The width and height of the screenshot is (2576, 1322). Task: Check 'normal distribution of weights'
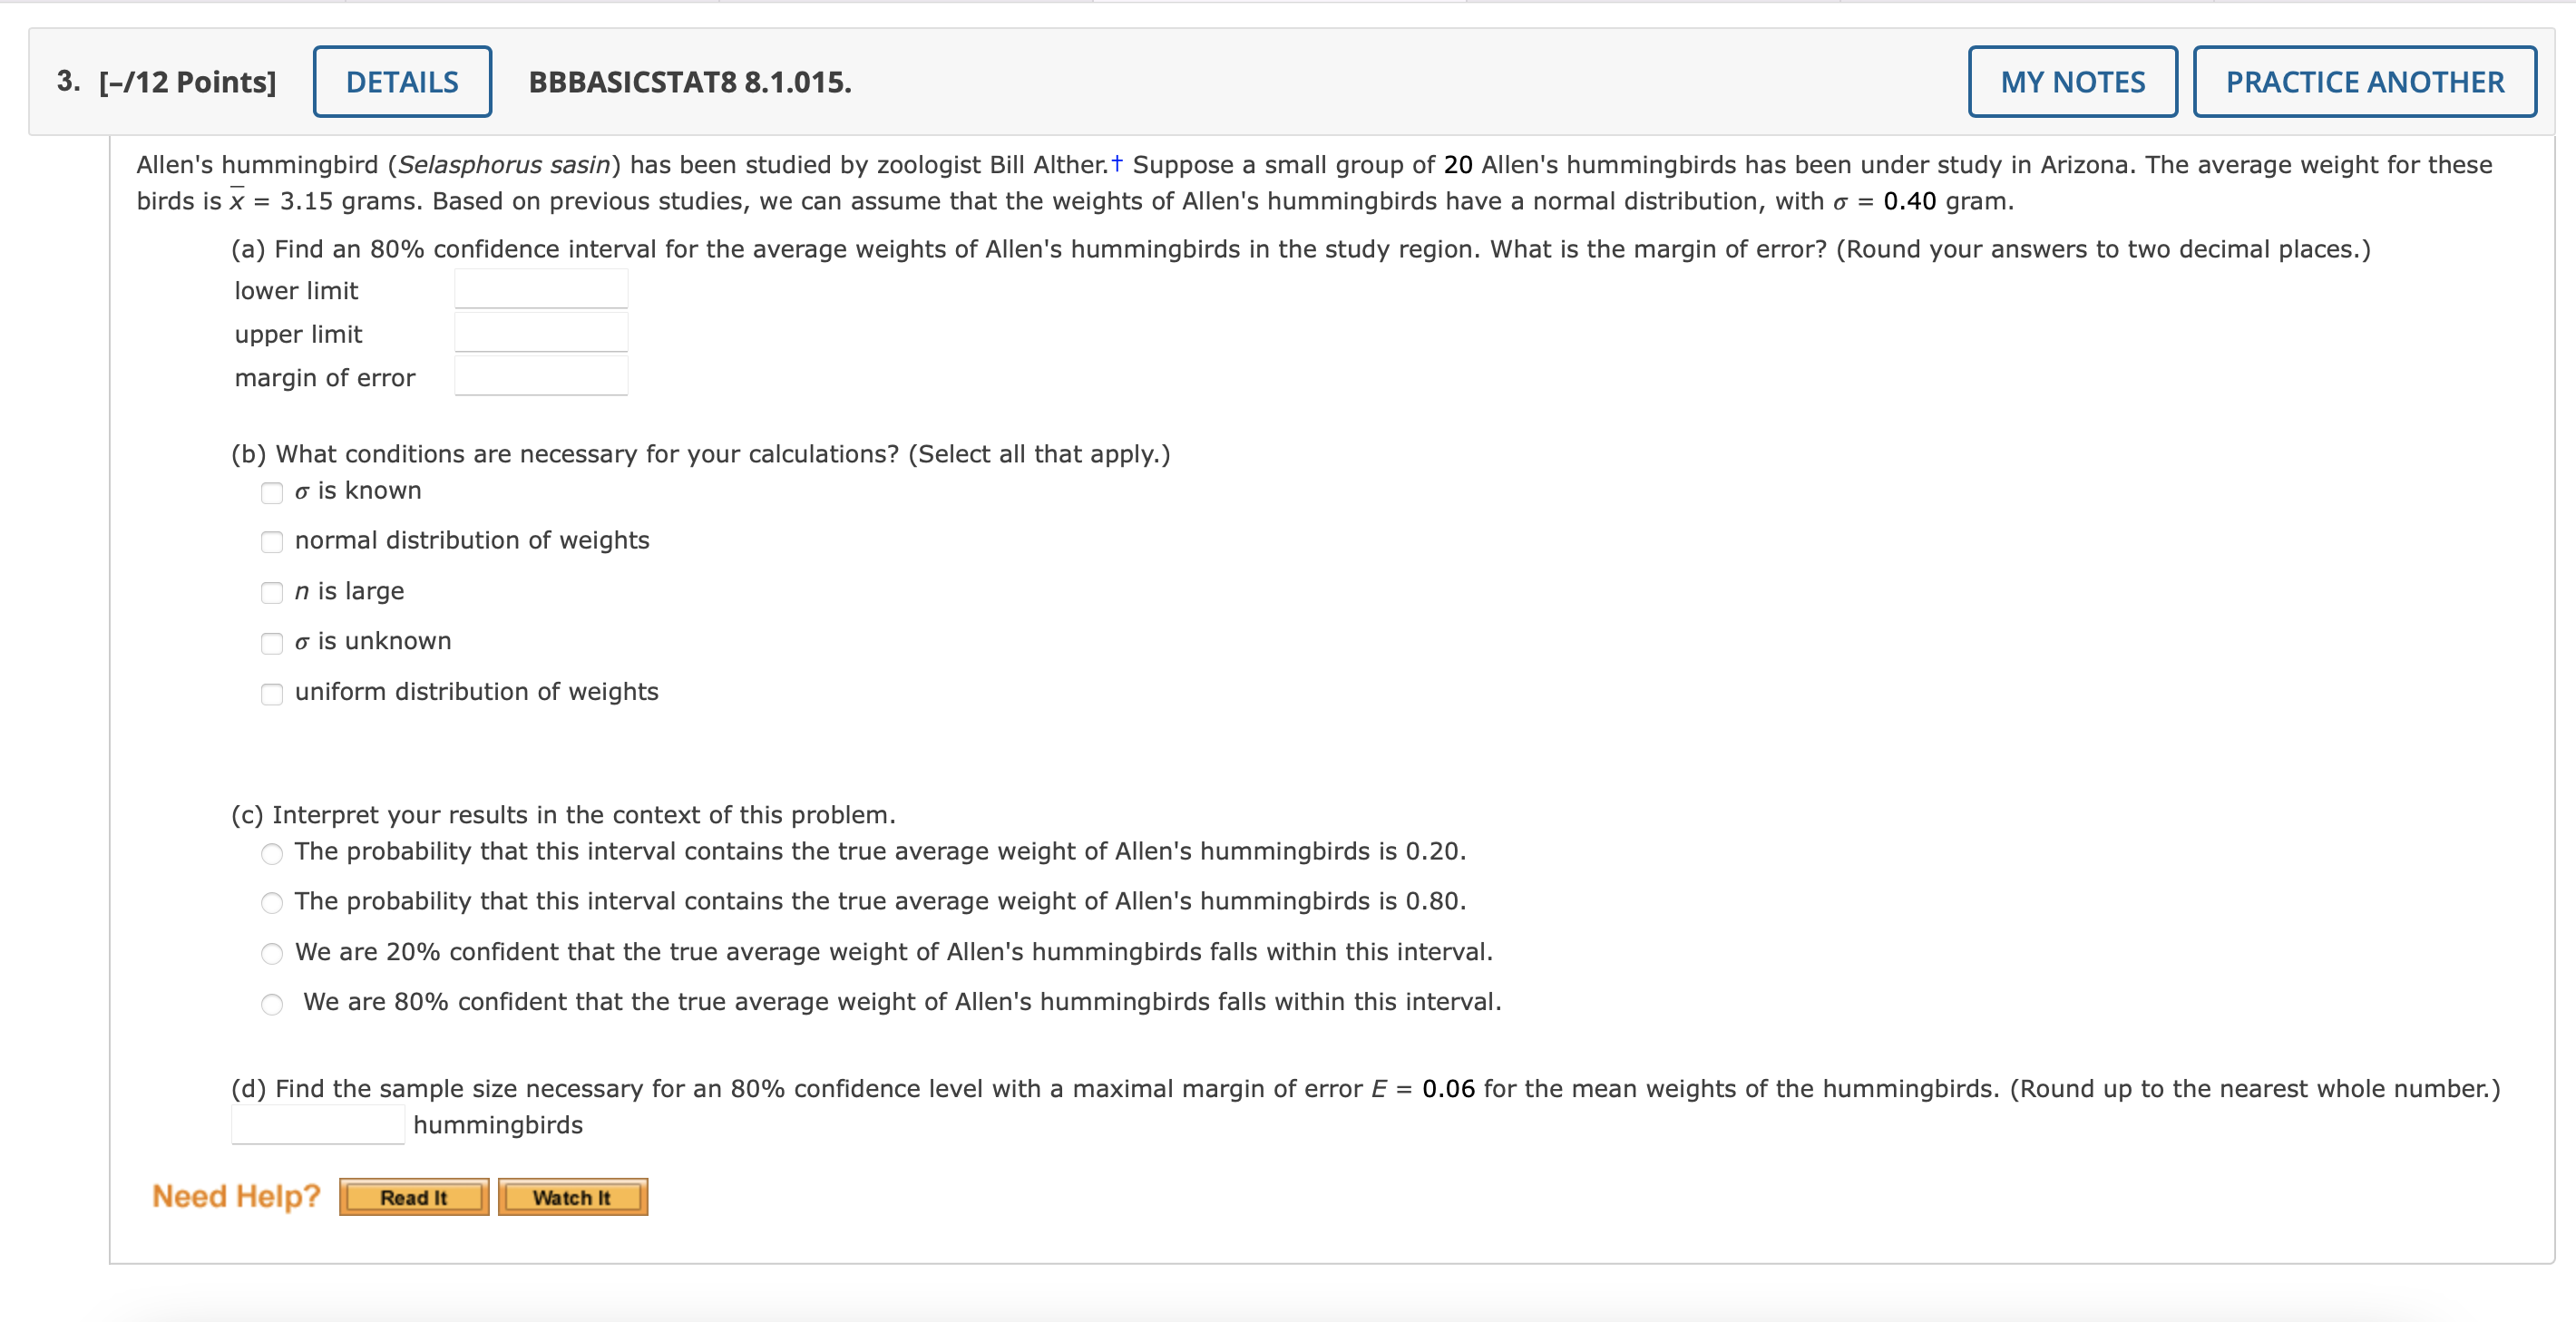coord(271,543)
